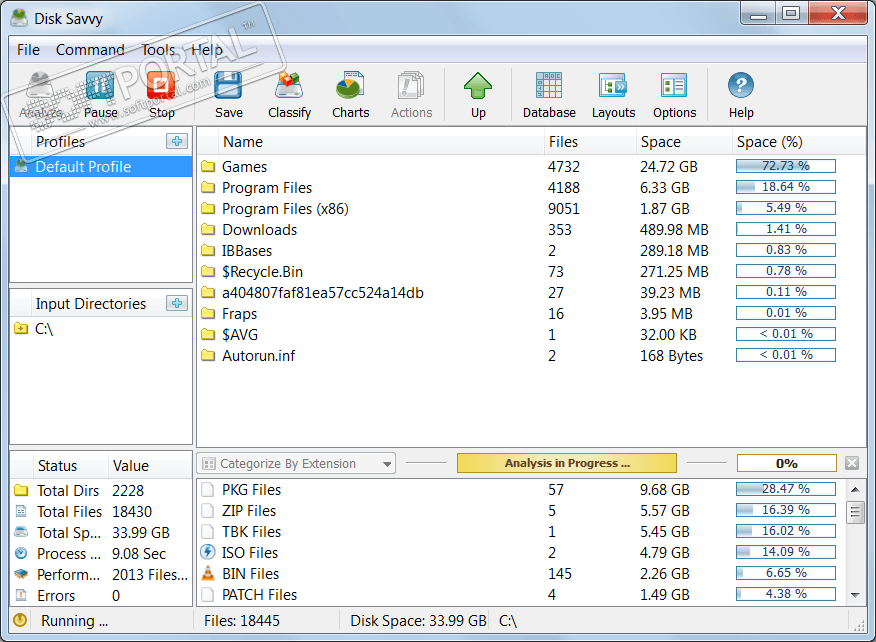876x642 pixels.
Task: Open the Tools menu
Action: click(x=158, y=50)
